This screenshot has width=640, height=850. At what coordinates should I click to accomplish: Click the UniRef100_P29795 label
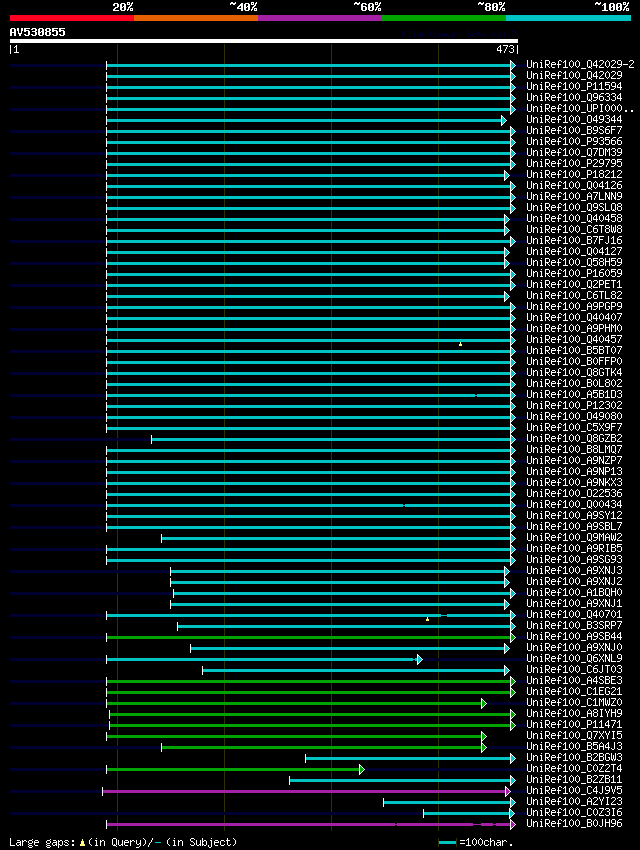[574, 163]
